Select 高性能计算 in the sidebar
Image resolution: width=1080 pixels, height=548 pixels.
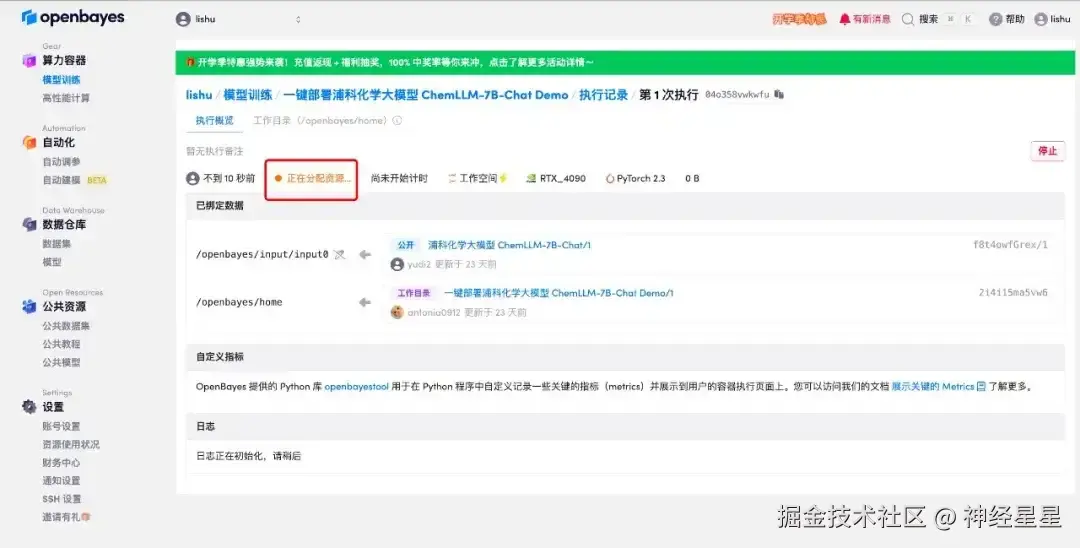(x=66, y=98)
